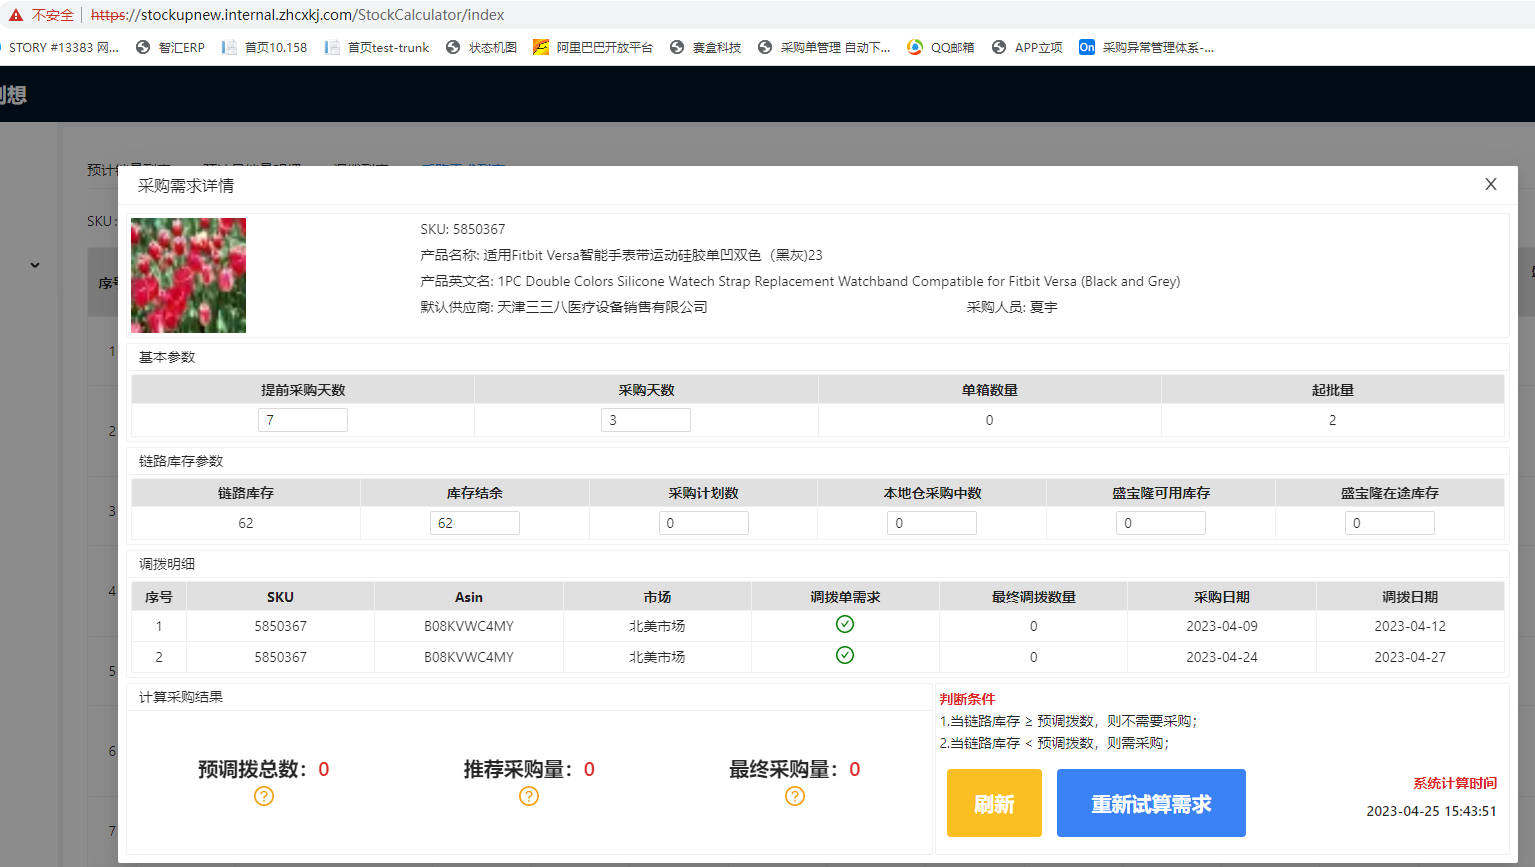This screenshot has height=867, width=1535.
Task: Focus the 提前采购天数 input field
Action: (303, 420)
